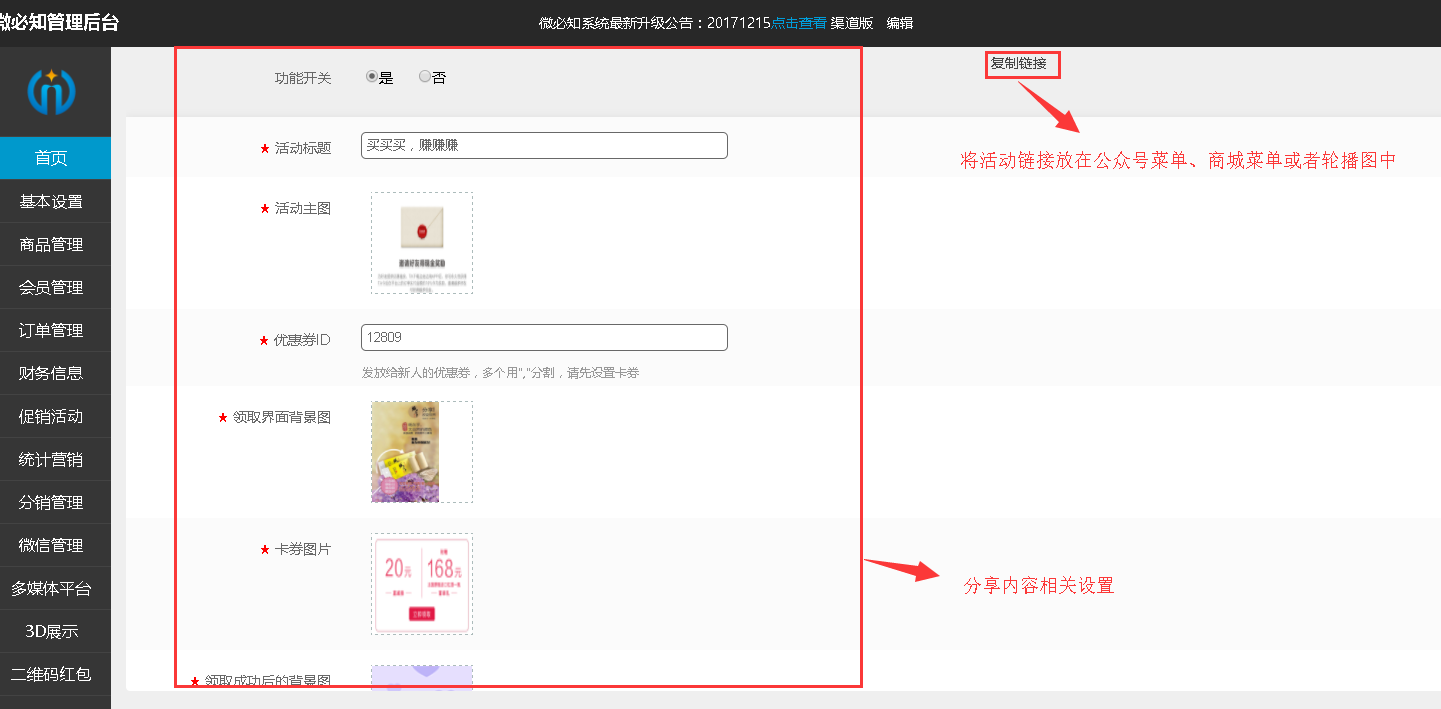Image resolution: width=1441 pixels, height=709 pixels.
Task: Select the 是 radio for 功能开关
Action: 371,75
